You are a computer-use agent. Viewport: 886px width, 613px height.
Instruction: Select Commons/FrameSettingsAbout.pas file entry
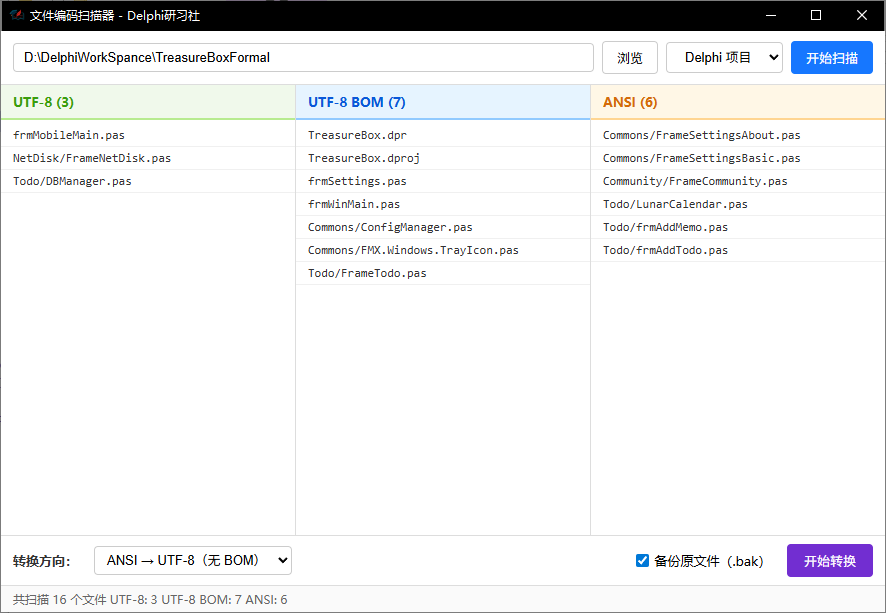[738, 135]
